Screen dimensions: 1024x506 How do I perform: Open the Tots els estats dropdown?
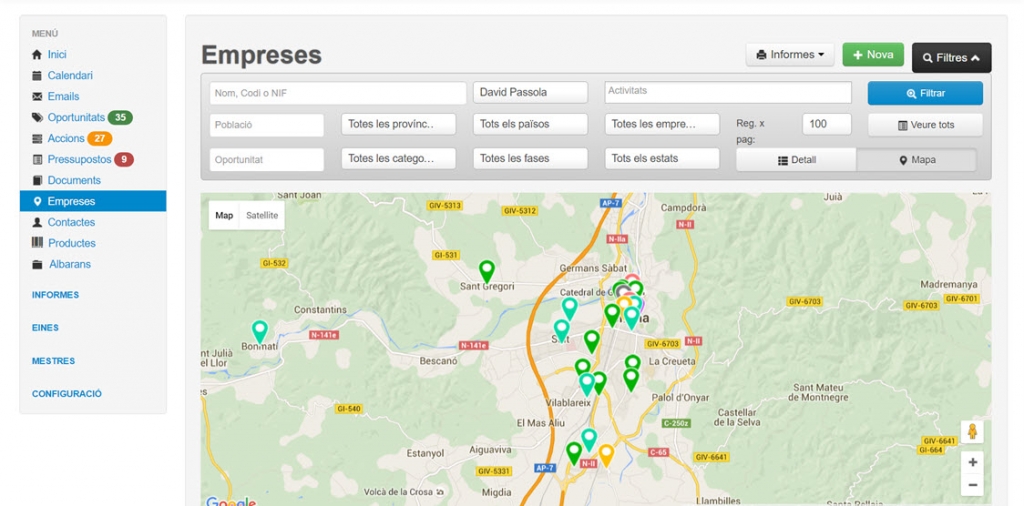[662, 159]
